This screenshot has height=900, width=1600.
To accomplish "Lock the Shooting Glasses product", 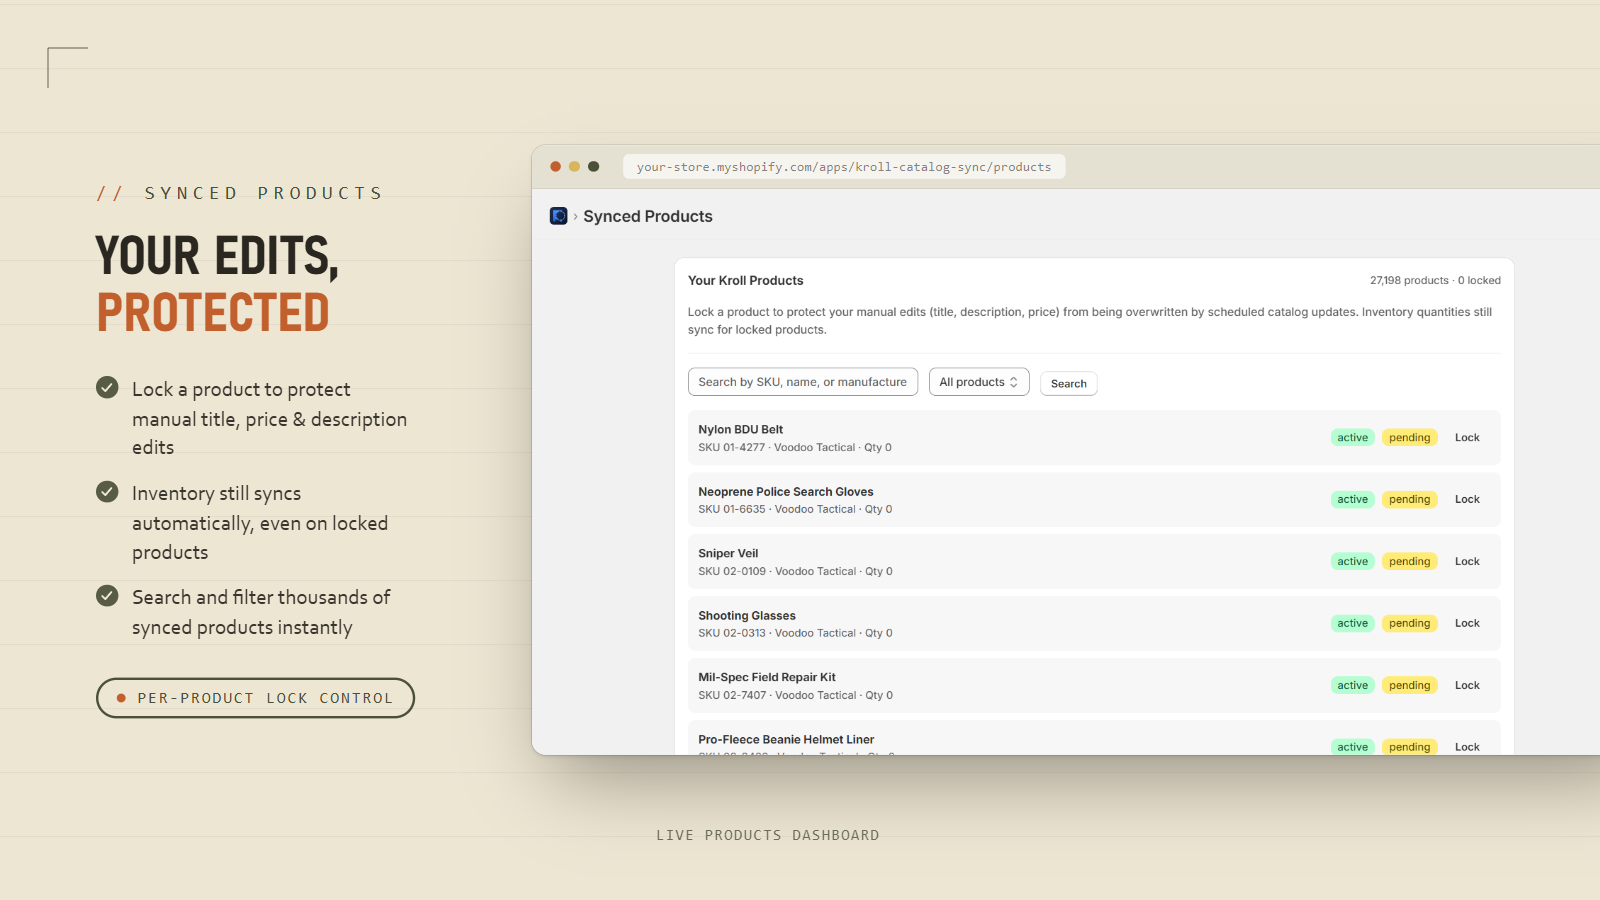I will 1467,624.
